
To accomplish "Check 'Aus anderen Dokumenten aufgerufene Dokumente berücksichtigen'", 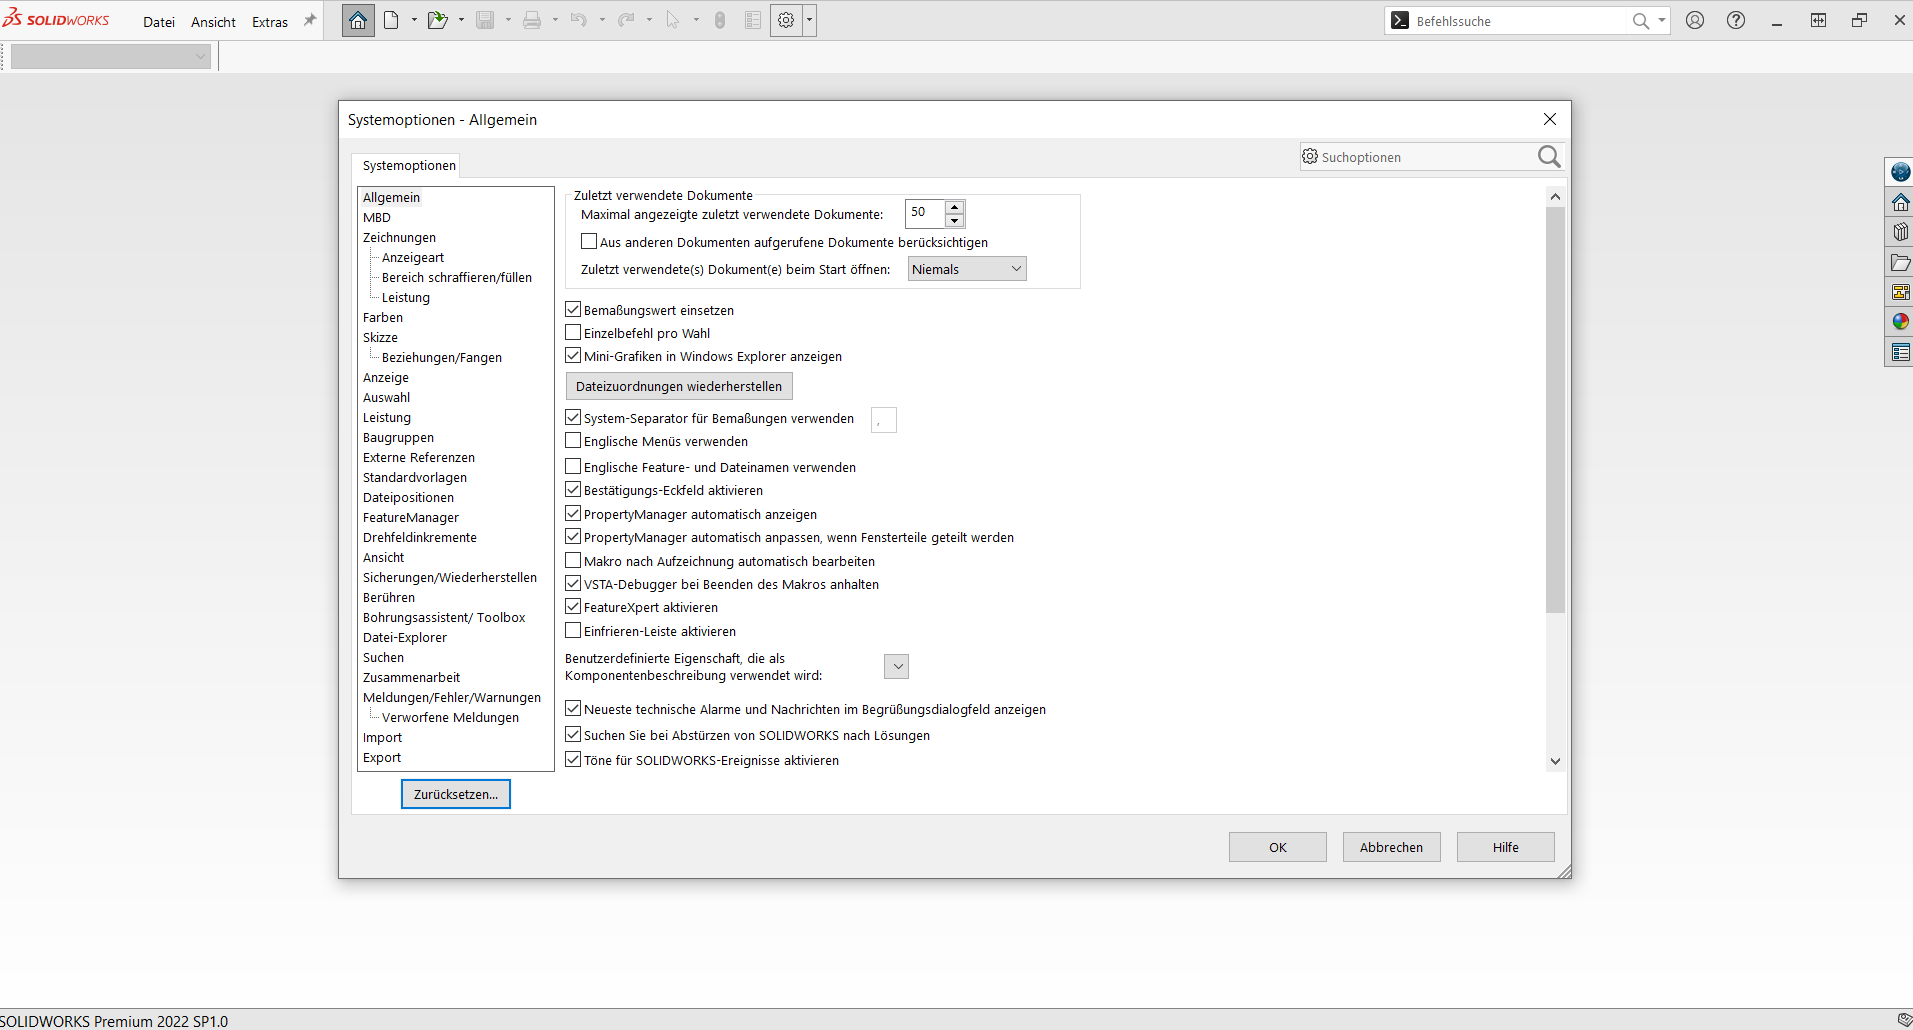I will tap(589, 242).
